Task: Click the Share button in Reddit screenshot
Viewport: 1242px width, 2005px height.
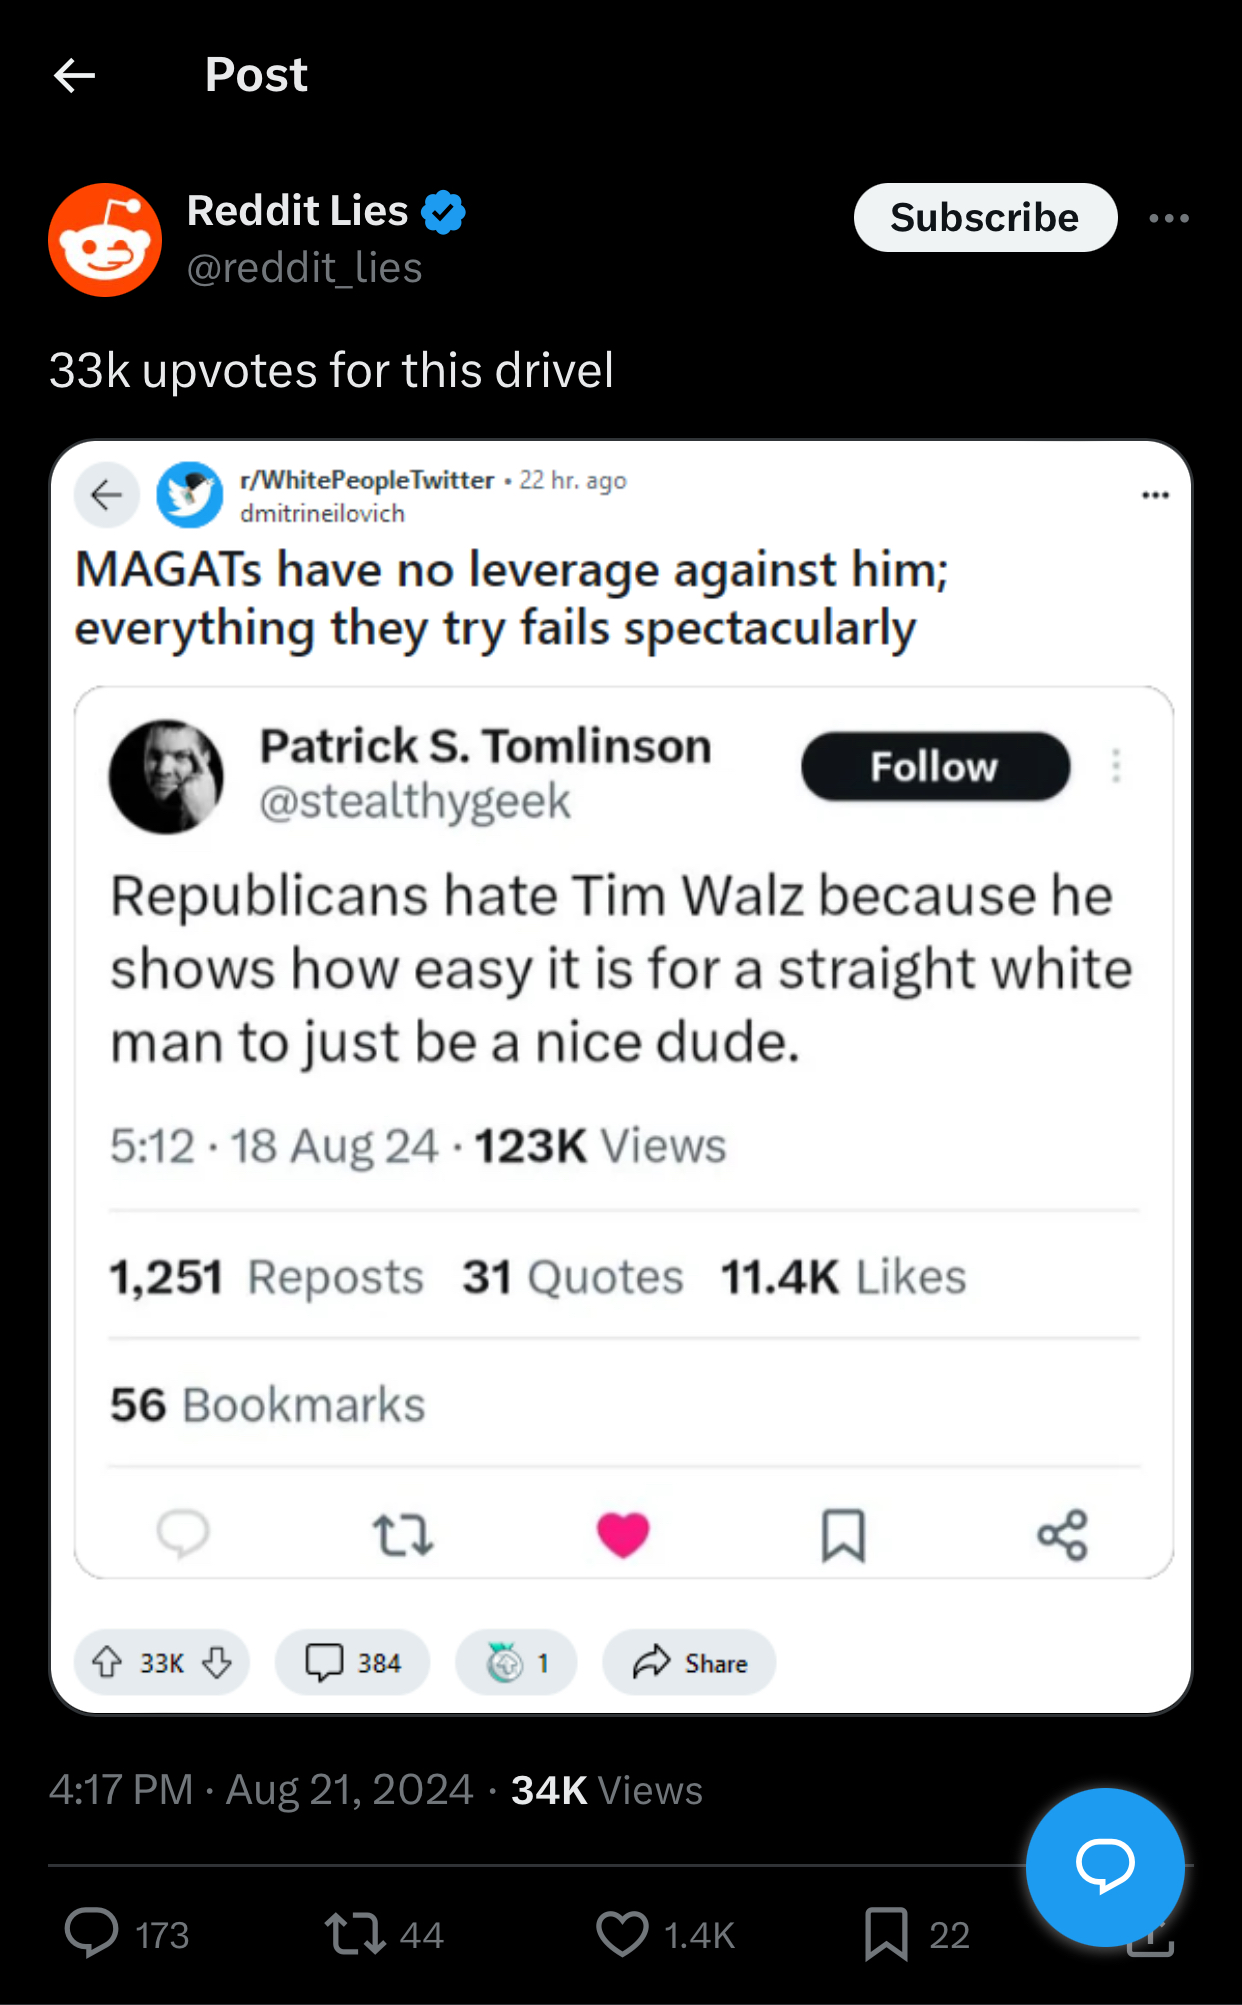Action: coord(689,1662)
